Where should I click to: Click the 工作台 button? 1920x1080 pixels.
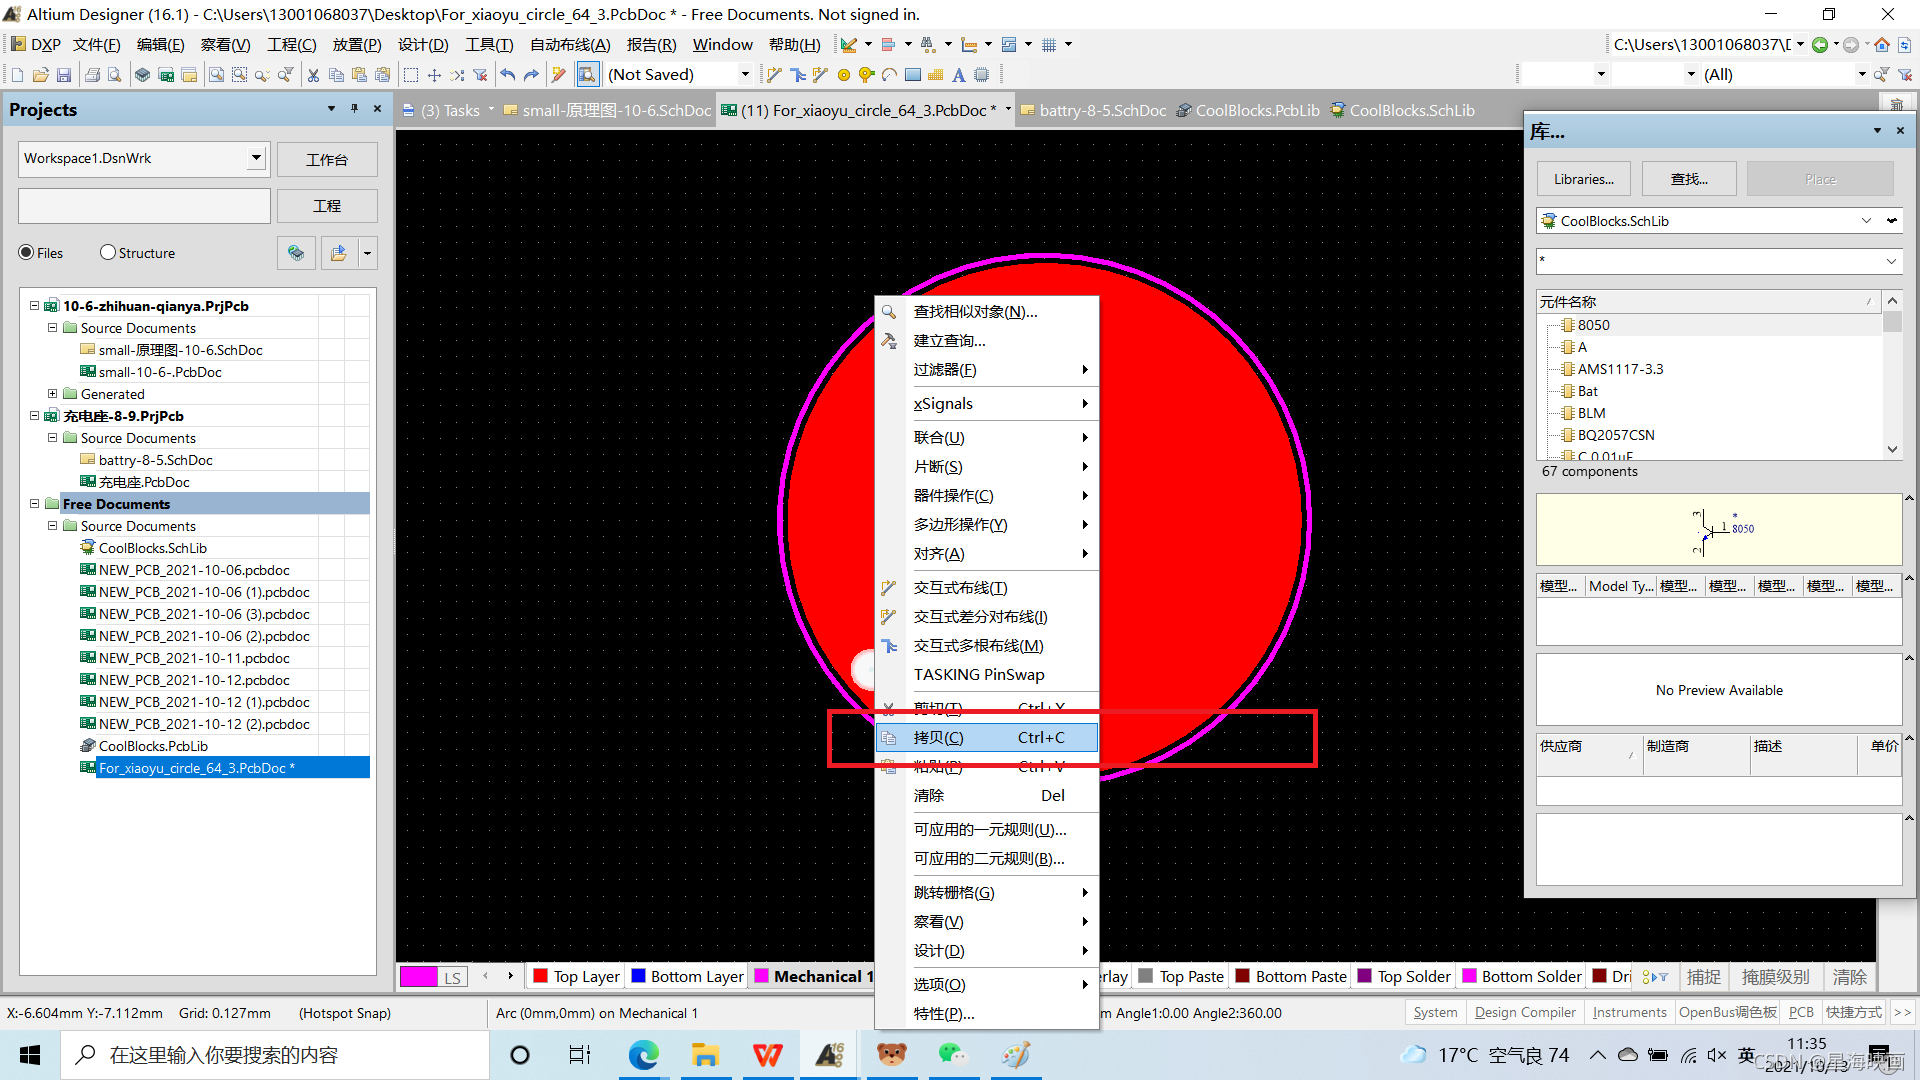coord(326,160)
